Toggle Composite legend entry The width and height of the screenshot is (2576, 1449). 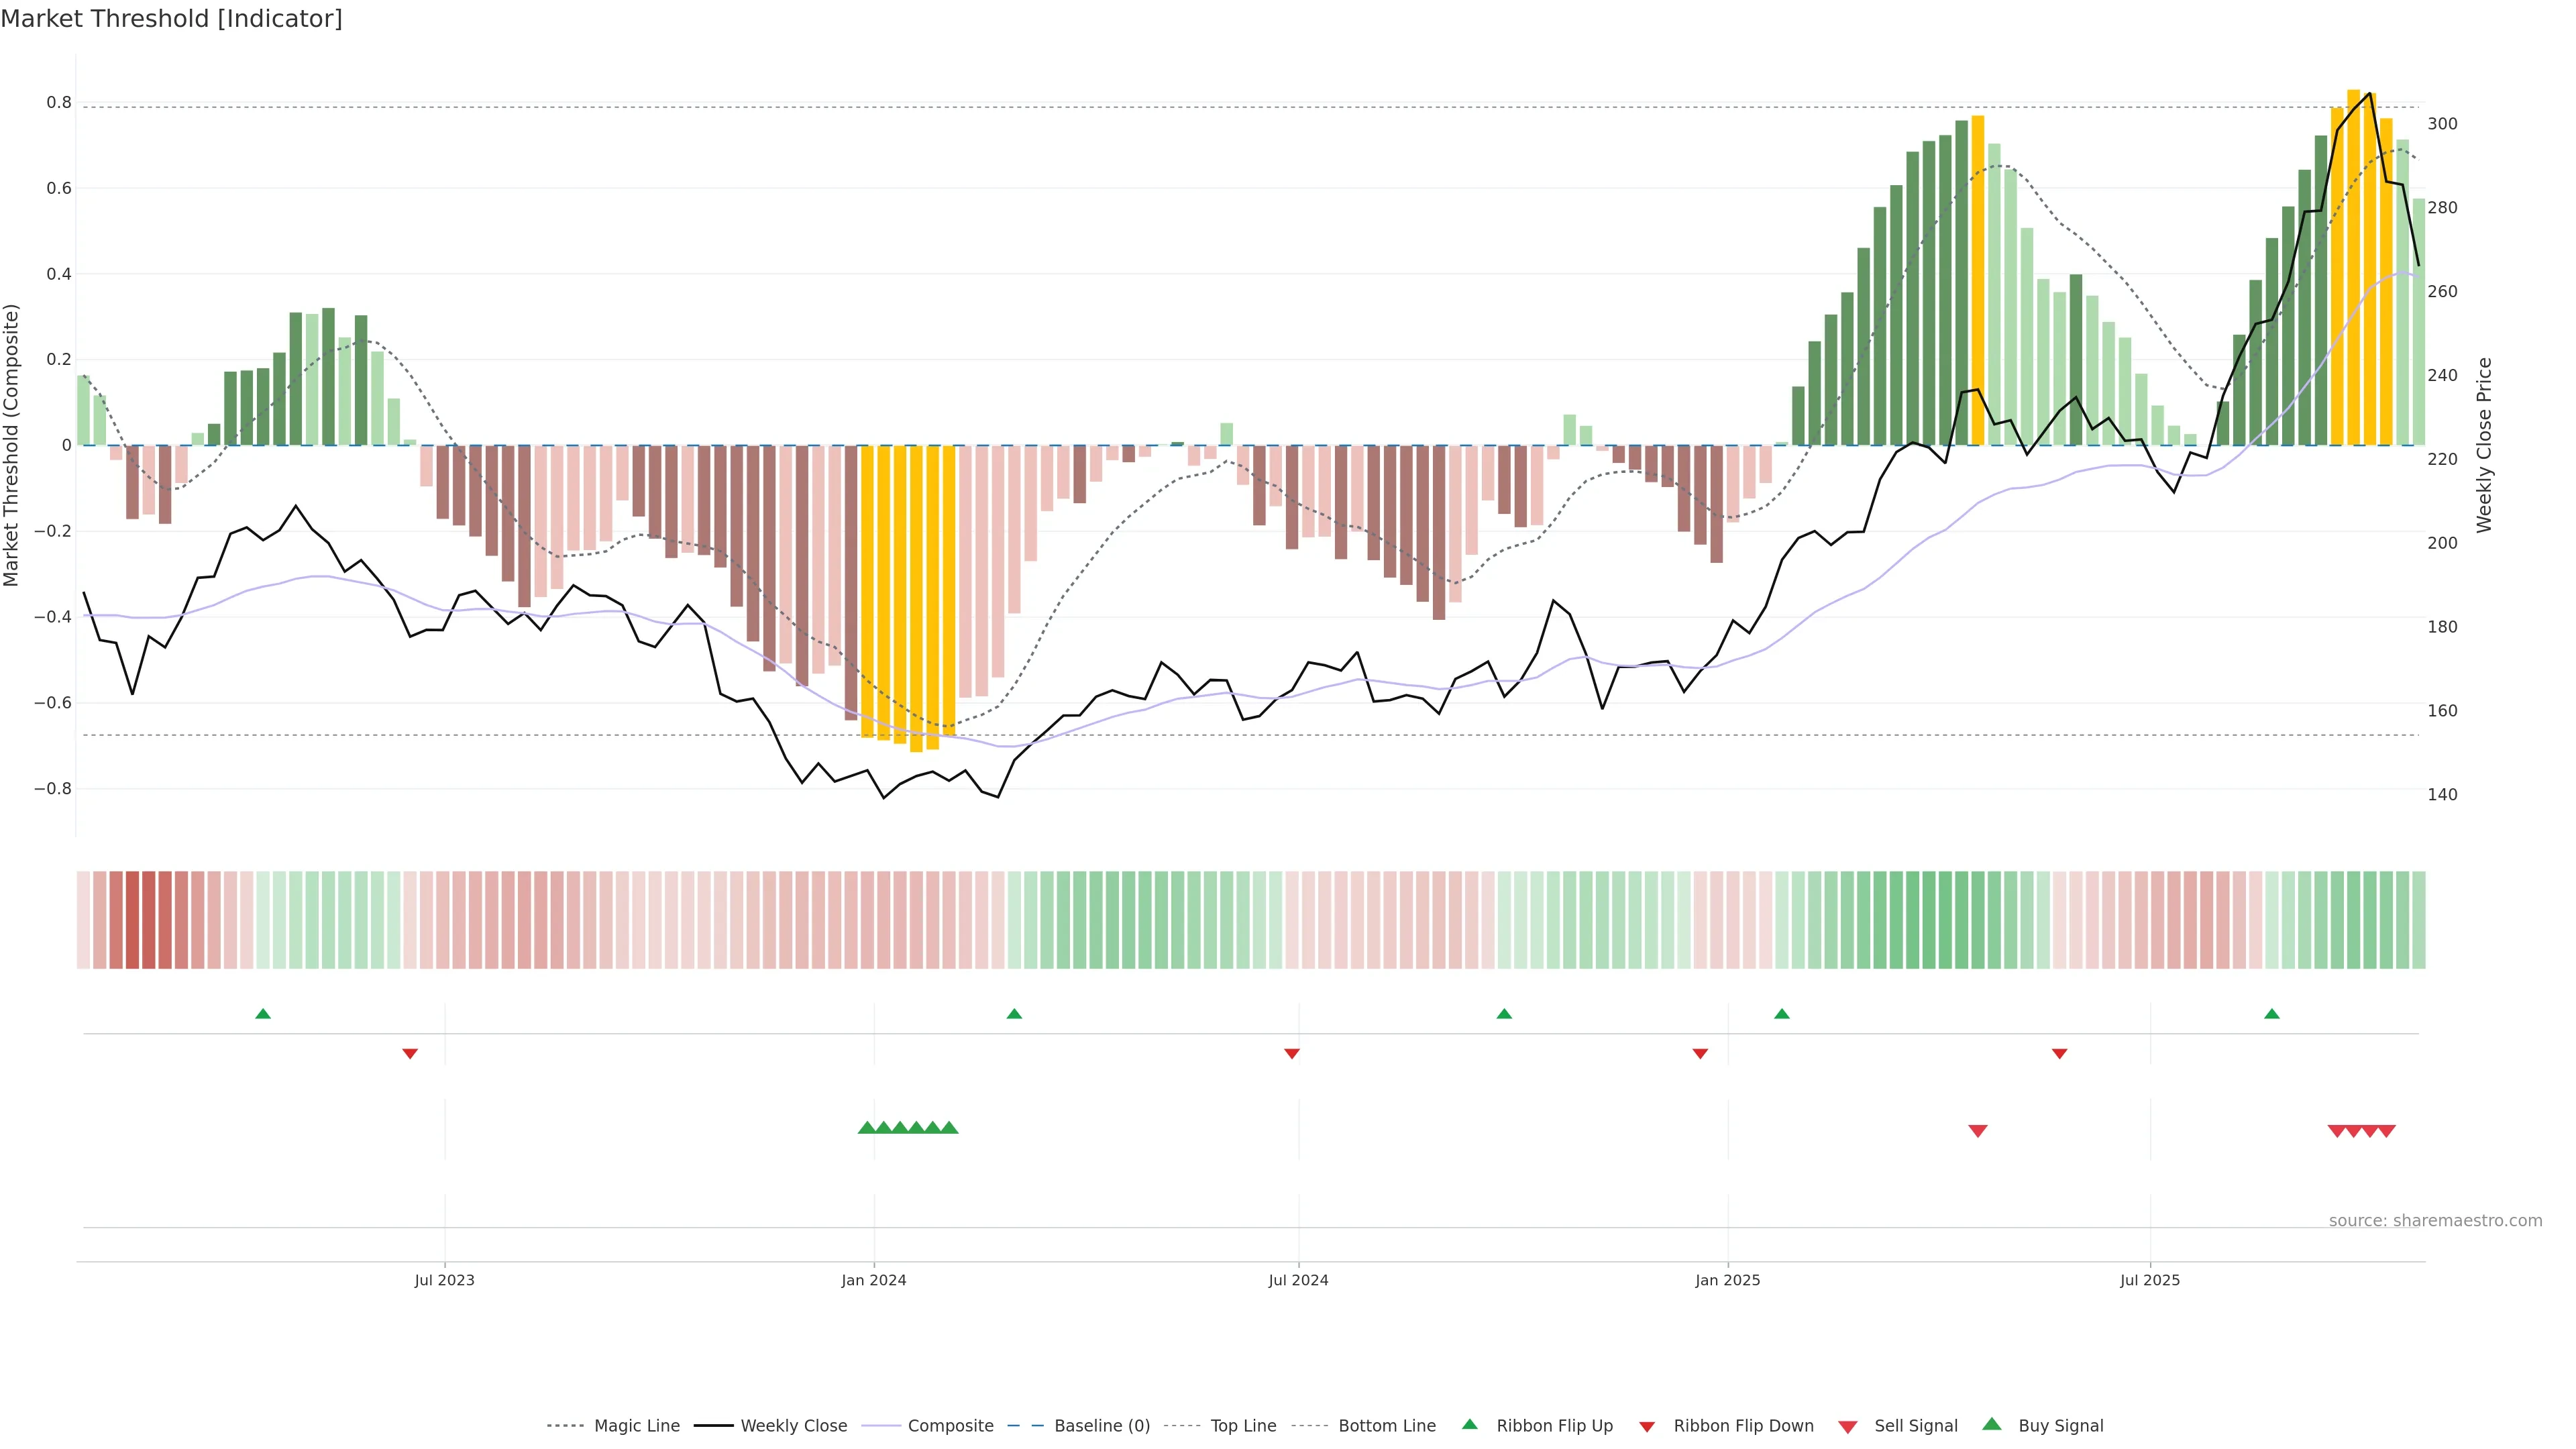[x=950, y=1426]
